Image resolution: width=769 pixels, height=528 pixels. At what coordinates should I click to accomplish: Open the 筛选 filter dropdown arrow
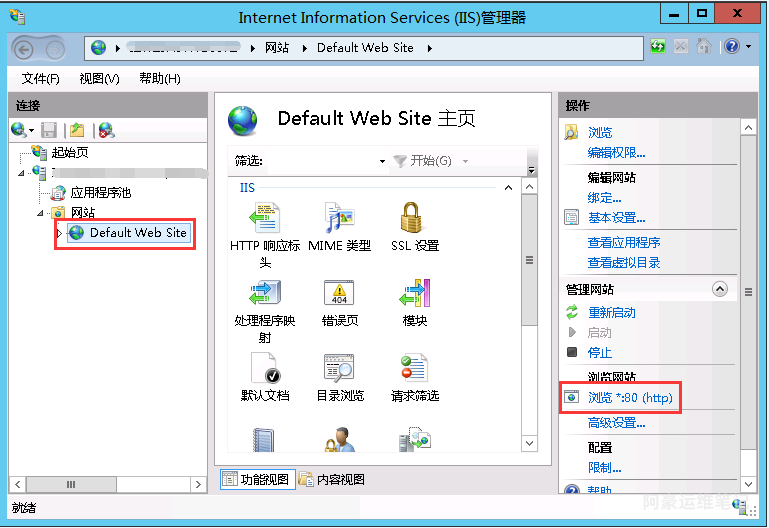click(x=382, y=162)
